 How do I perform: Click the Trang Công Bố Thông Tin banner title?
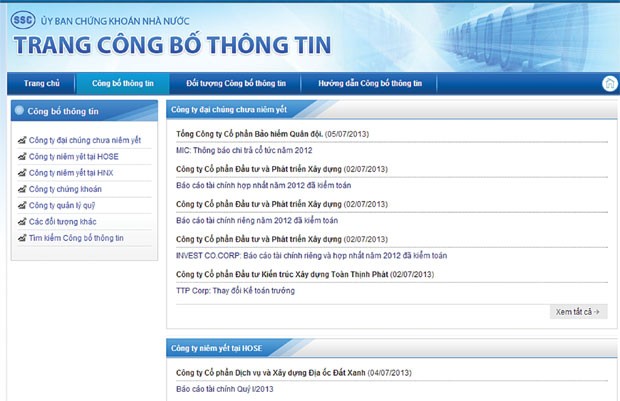(172, 45)
